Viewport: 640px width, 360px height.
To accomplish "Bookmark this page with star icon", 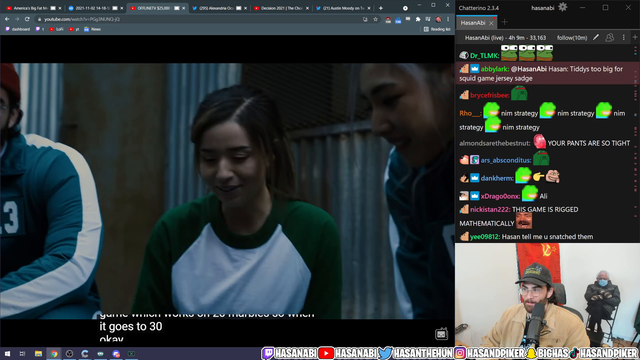I will (375, 19).
